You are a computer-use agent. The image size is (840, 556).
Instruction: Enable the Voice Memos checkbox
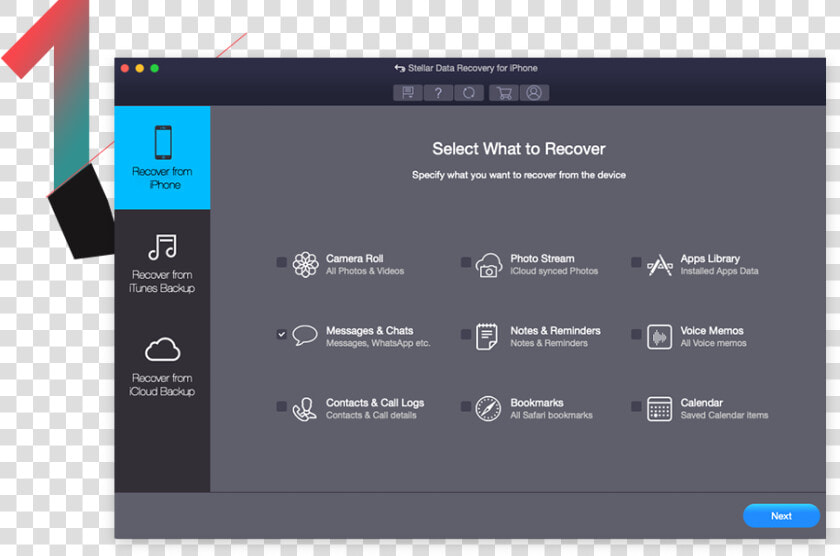click(x=636, y=334)
